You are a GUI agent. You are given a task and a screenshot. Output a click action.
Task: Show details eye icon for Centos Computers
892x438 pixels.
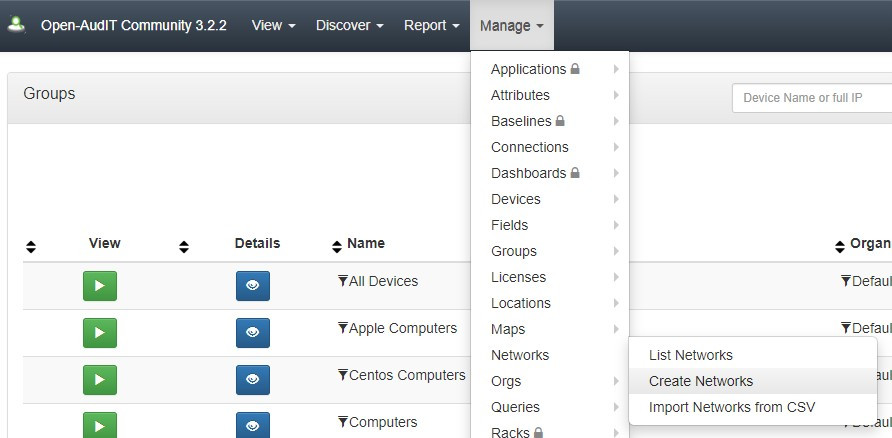pyautogui.click(x=253, y=380)
